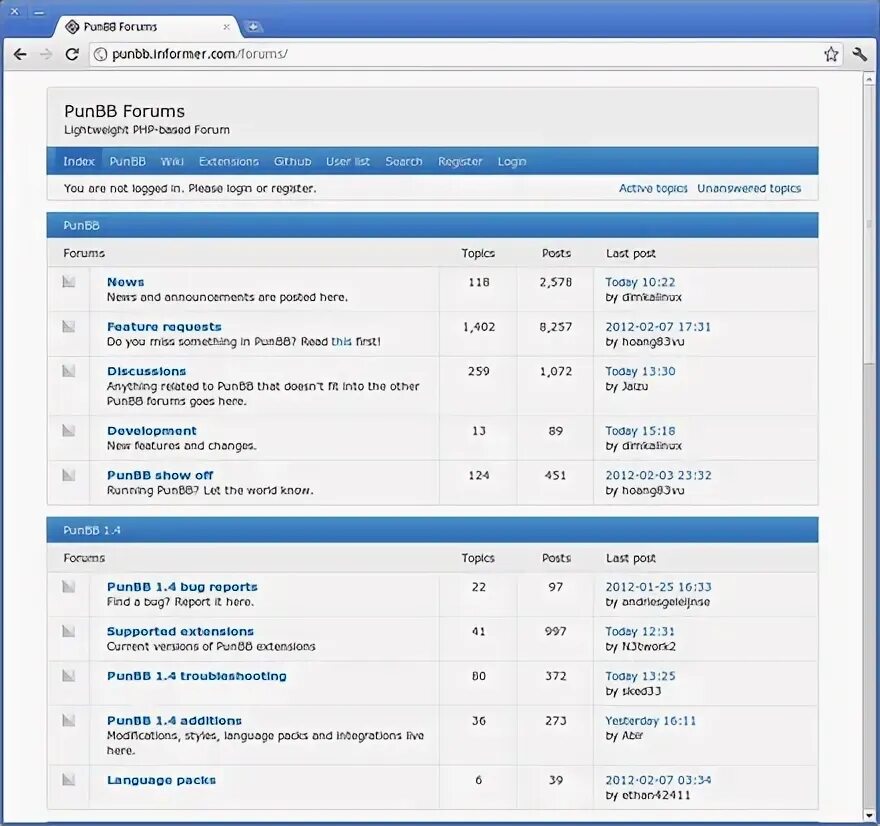Click the Feature requests posts count 8,257
The width and height of the screenshot is (880, 826).
(x=556, y=327)
